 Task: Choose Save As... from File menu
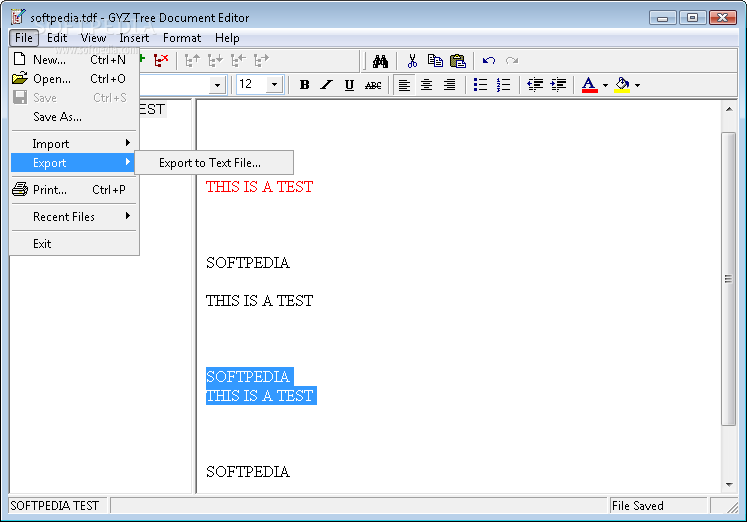pos(74,117)
